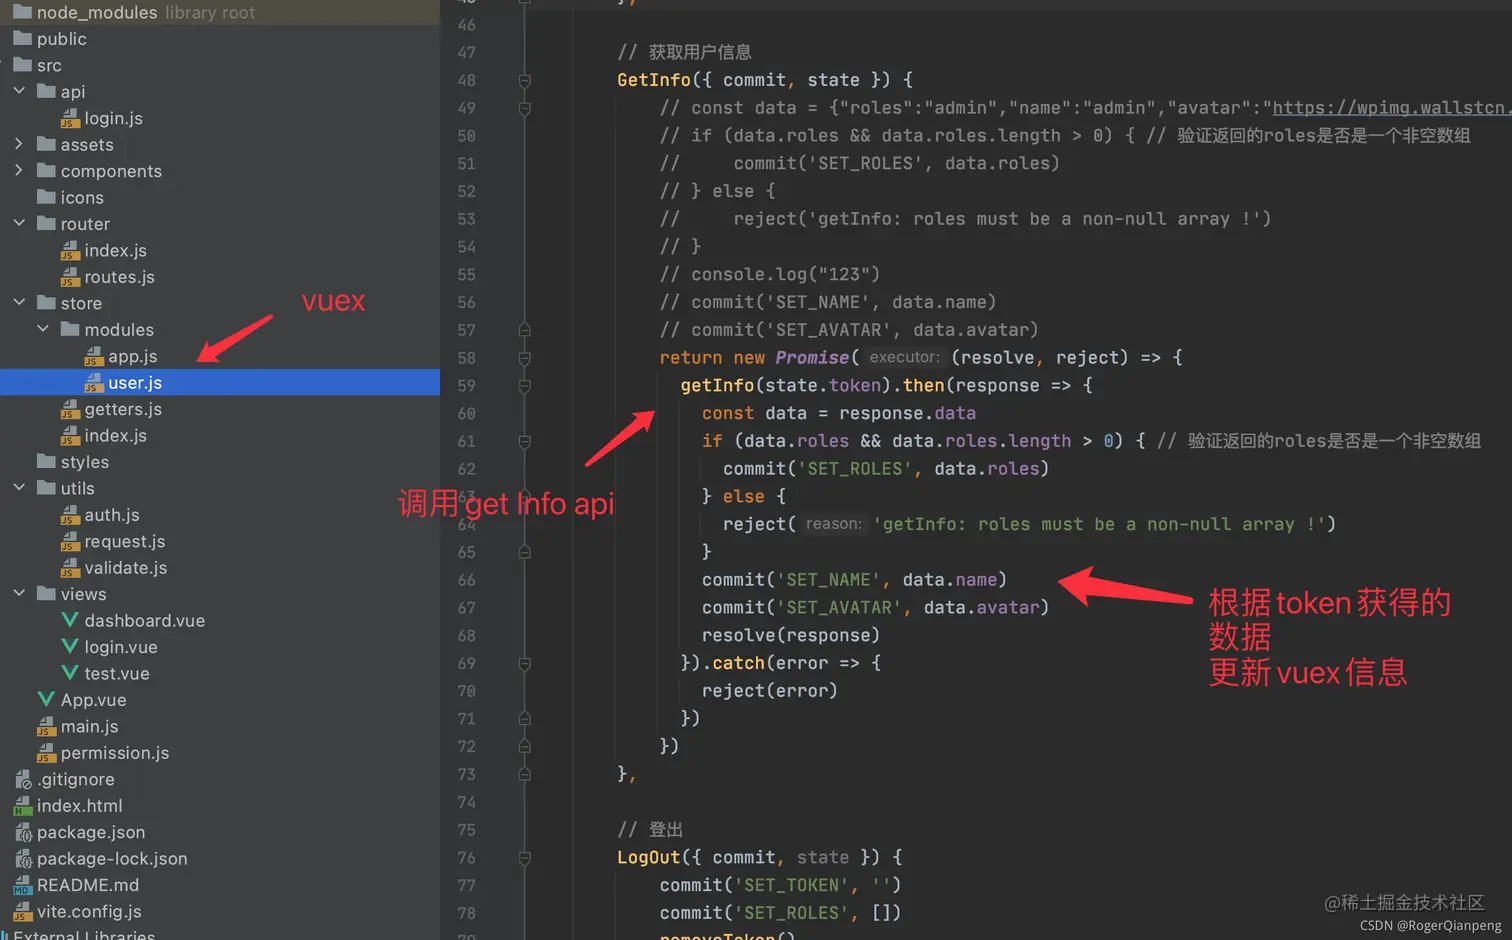Click the app.js file icon
Image resolution: width=1512 pixels, height=940 pixels.
coord(94,356)
